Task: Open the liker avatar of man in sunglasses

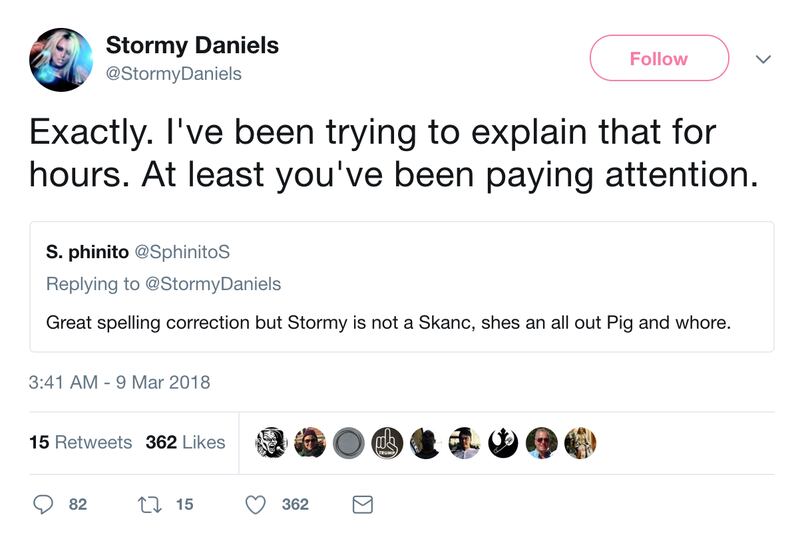Action: point(542,443)
